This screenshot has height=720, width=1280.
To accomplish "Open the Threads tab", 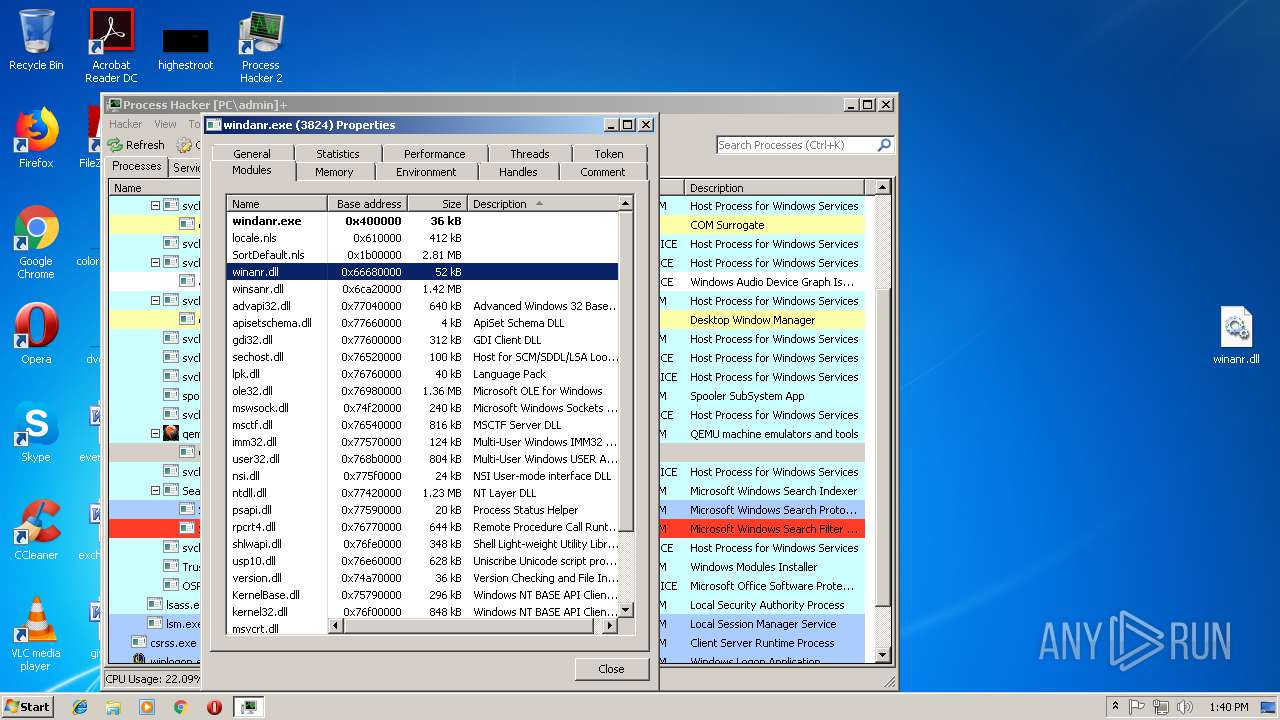I will tap(529, 154).
